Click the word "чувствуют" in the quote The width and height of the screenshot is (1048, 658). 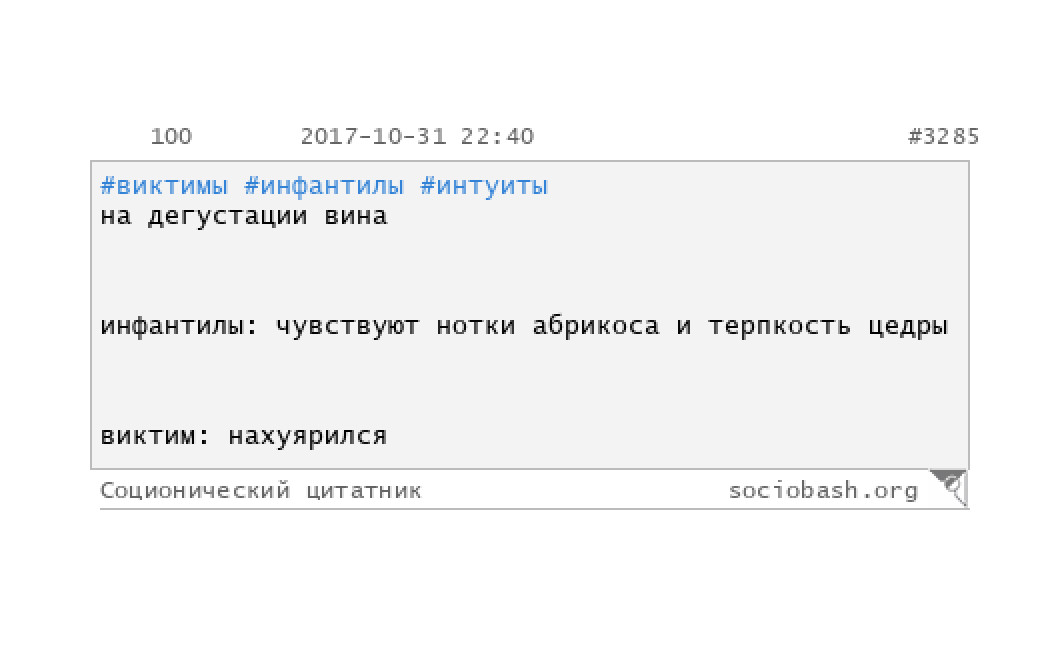tap(348, 327)
